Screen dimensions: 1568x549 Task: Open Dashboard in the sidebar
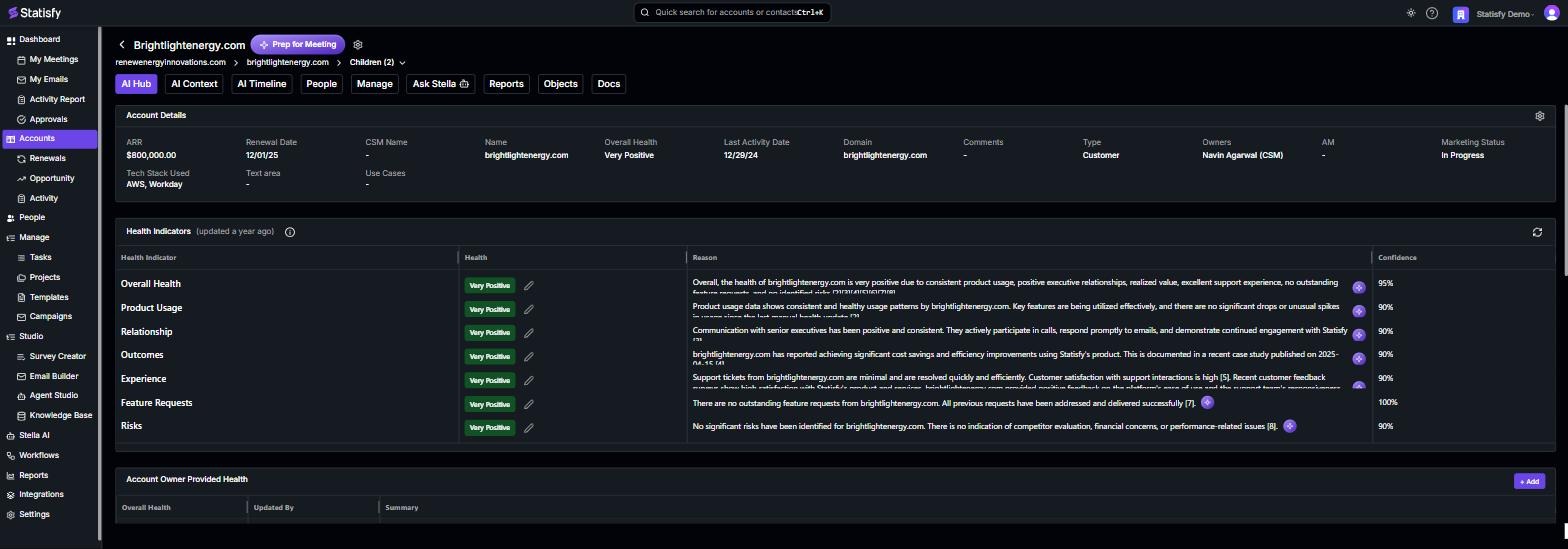click(39, 40)
